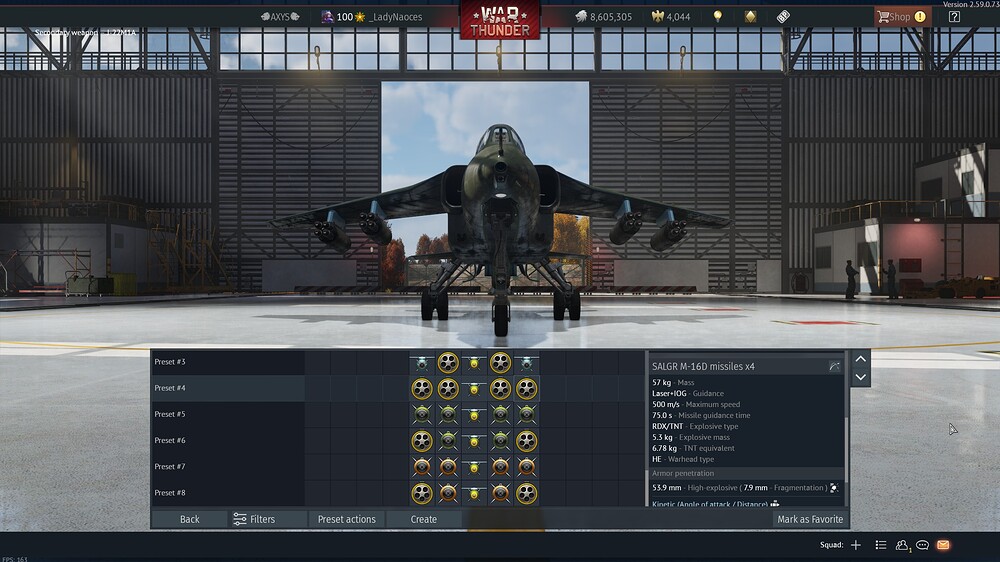
Task: Click Preset #7 leftmost orange bomb icon
Action: click(422, 467)
